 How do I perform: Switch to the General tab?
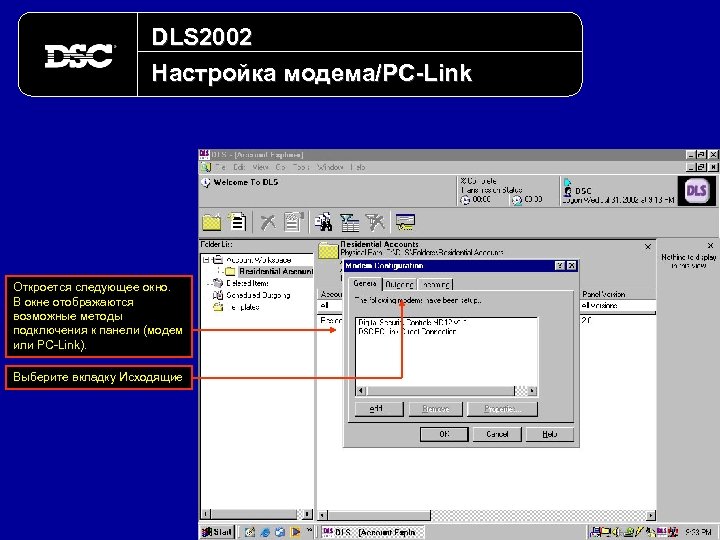(x=365, y=284)
